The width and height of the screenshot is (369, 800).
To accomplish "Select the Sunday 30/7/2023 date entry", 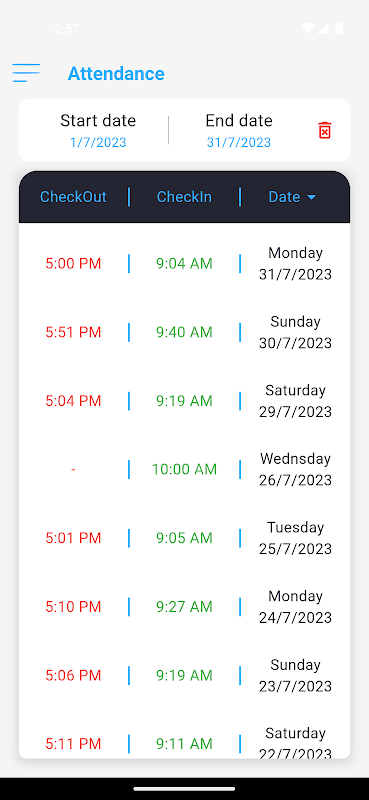I will tap(295, 332).
